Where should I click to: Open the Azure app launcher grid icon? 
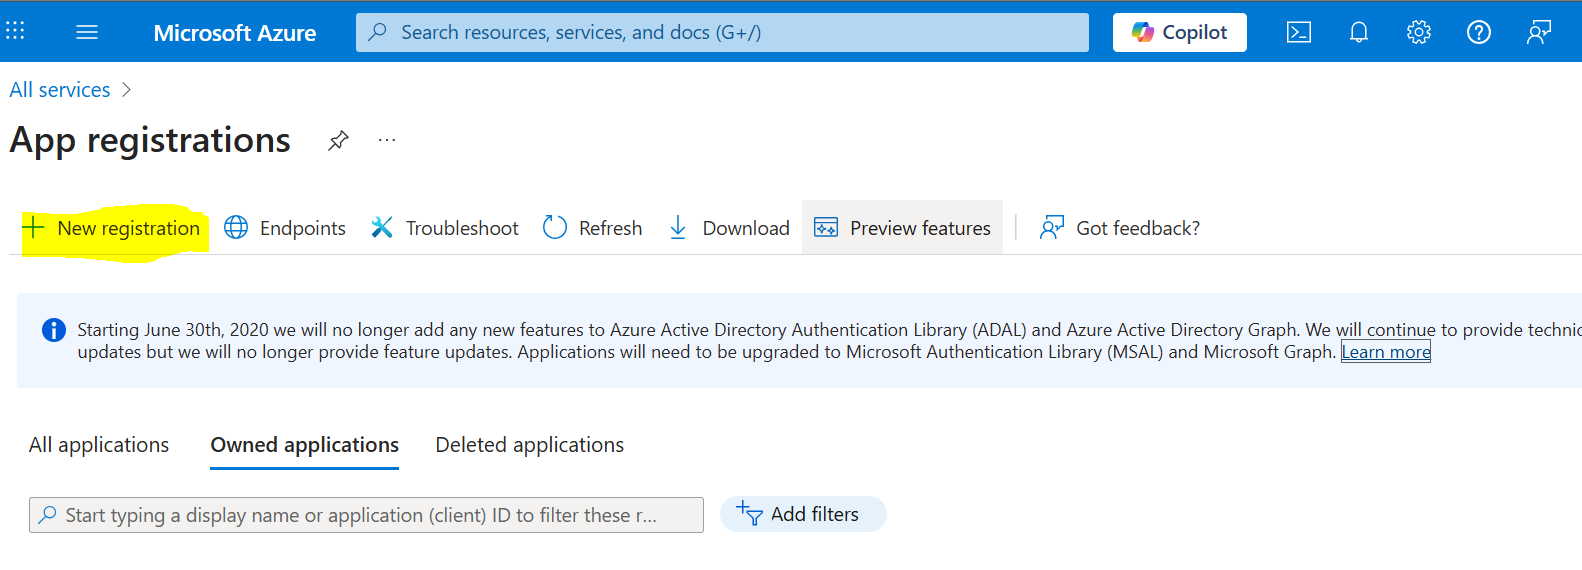15,31
